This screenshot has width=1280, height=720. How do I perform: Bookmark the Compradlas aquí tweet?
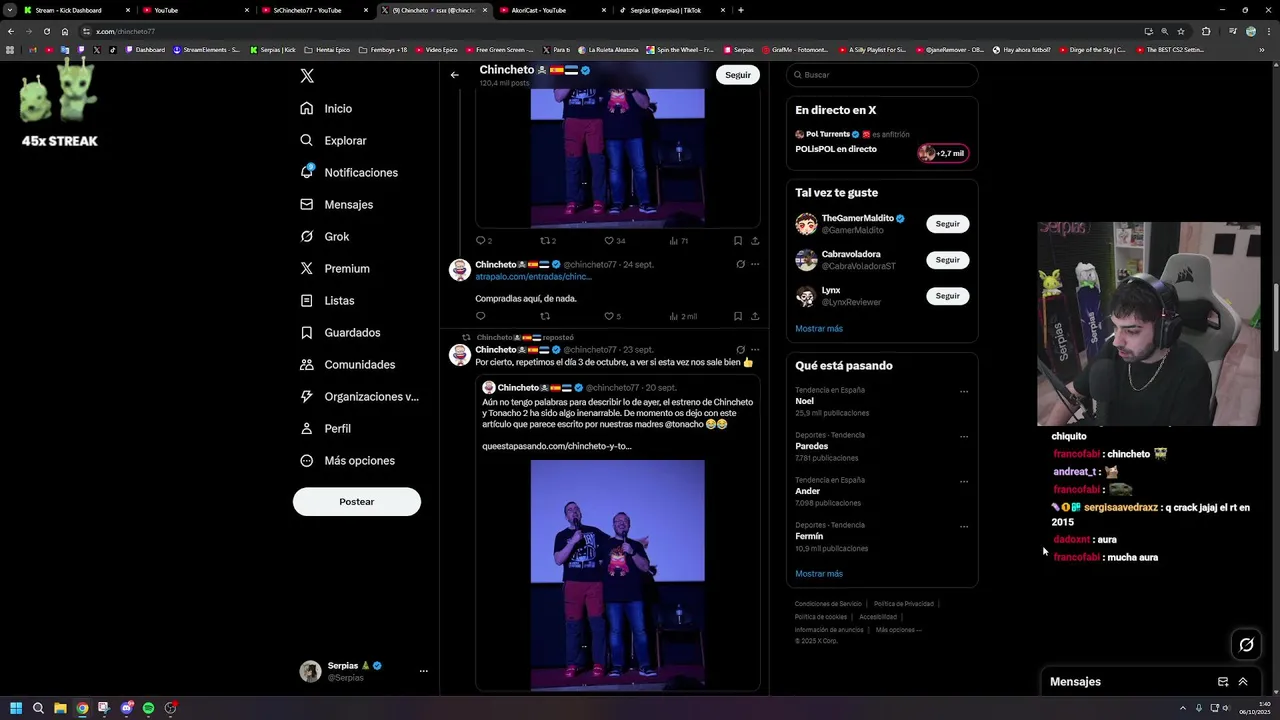coord(738,316)
